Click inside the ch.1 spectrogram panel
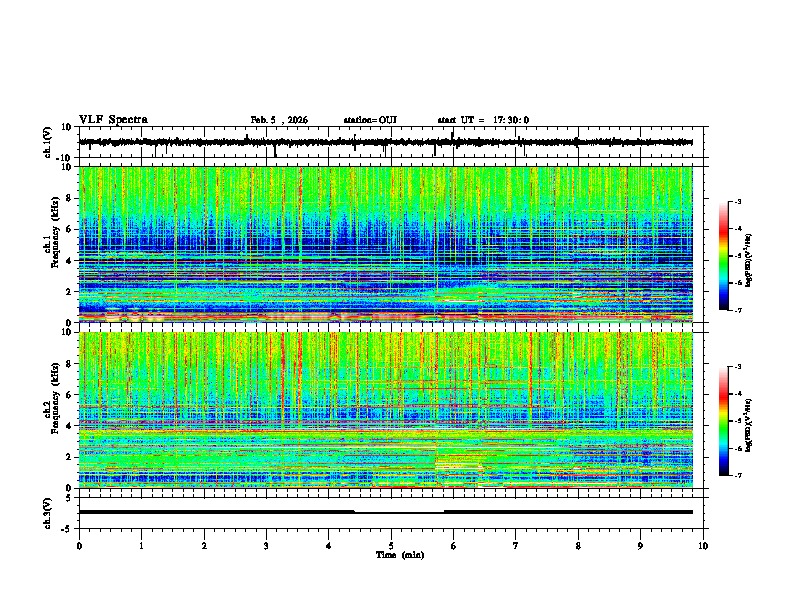The image size is (792, 612). pos(385,244)
